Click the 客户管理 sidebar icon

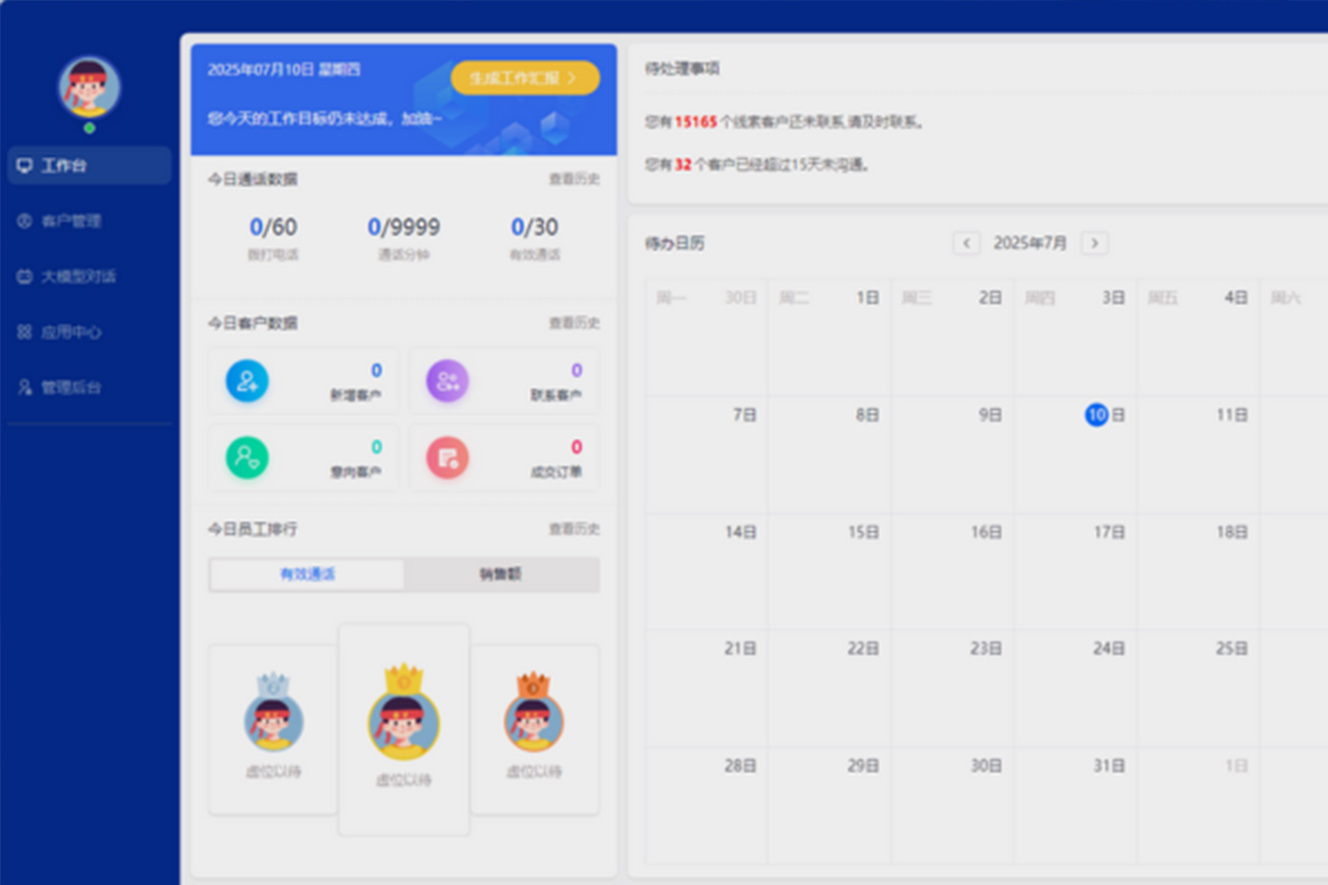coord(25,221)
